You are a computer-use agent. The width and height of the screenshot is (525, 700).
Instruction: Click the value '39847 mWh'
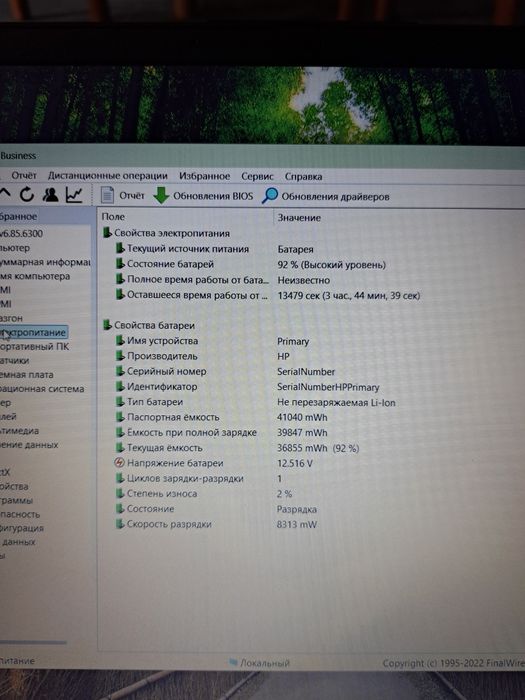coord(302,433)
